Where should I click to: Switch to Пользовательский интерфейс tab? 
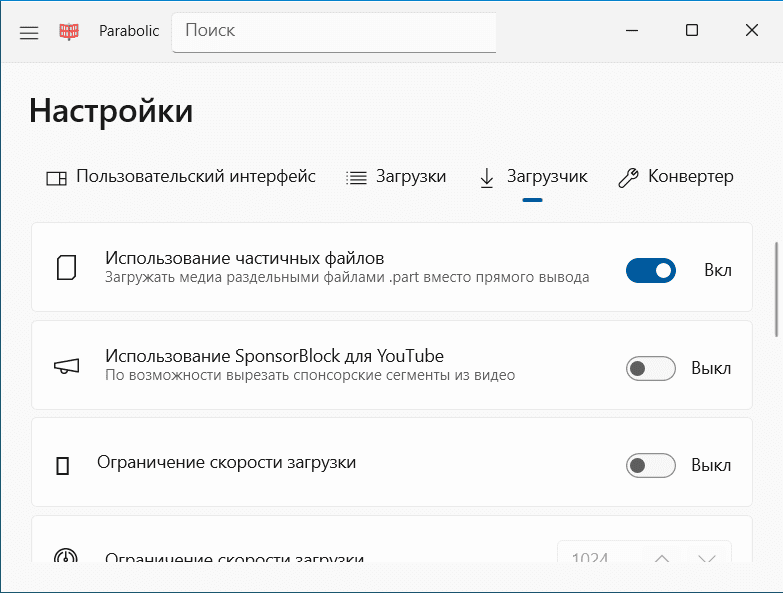182,177
